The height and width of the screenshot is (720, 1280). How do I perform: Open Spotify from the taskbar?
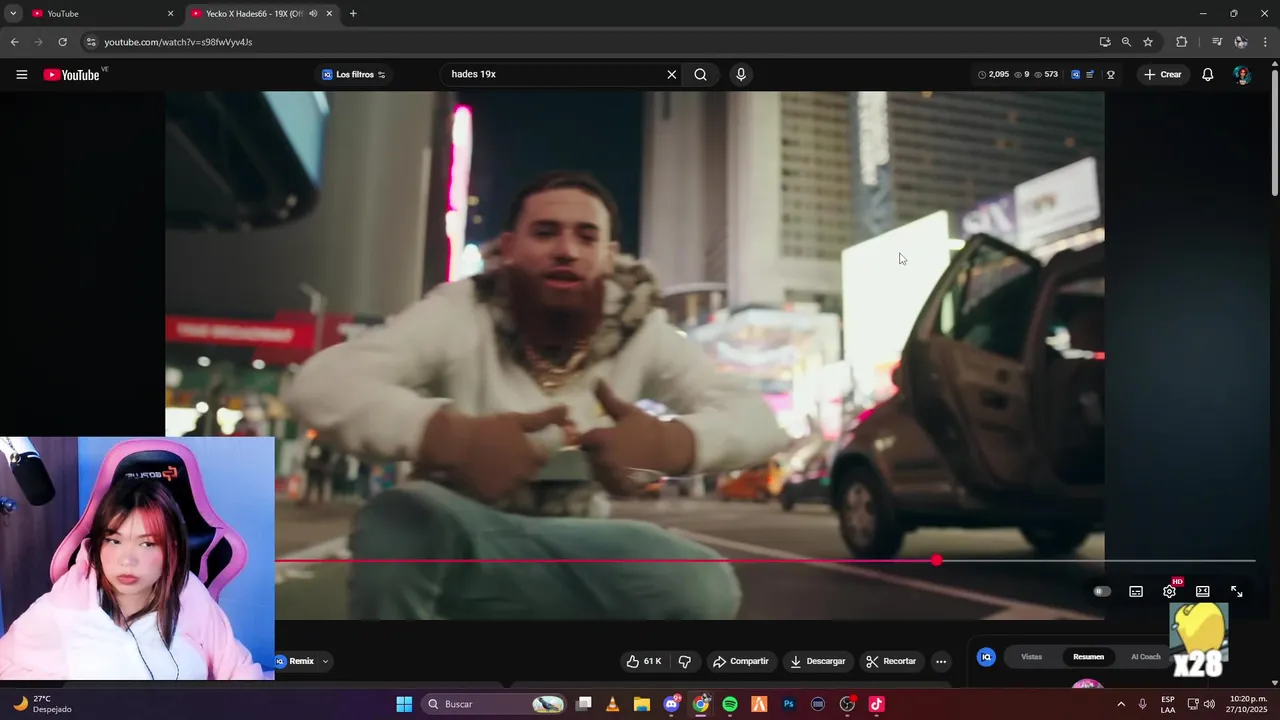tap(730, 704)
